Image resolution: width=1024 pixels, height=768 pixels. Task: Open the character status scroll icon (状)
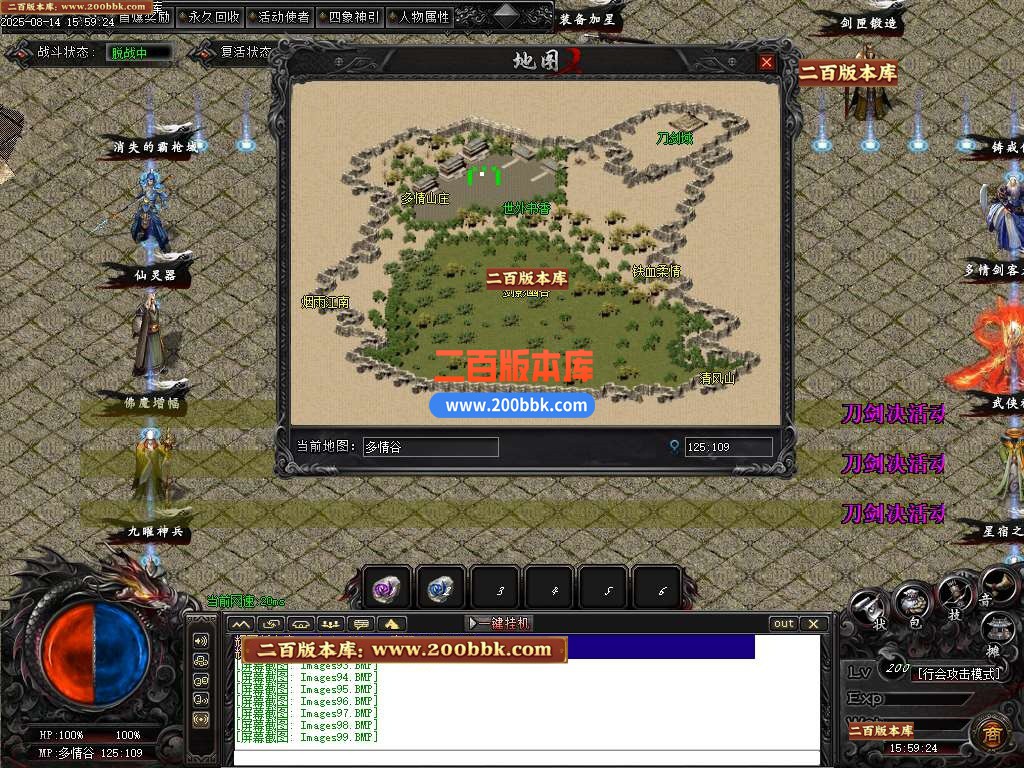(x=869, y=609)
